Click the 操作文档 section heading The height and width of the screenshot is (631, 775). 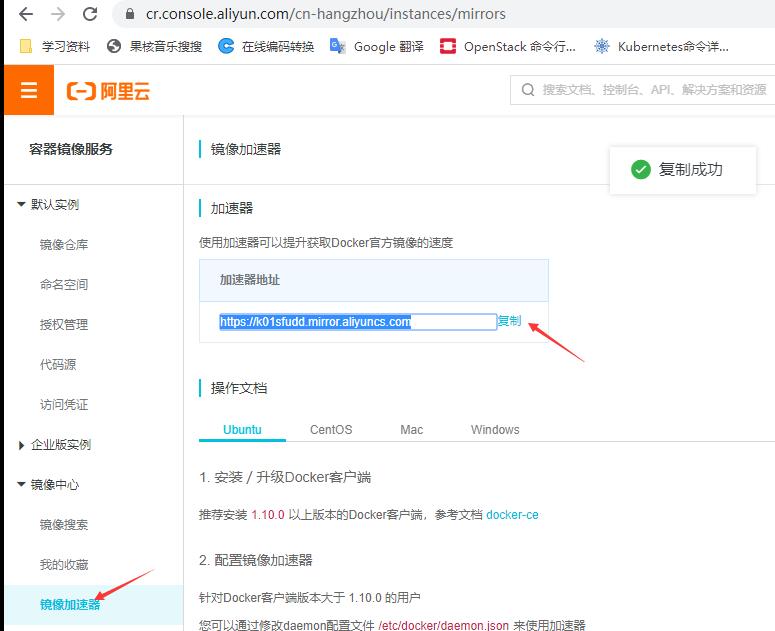pos(239,388)
